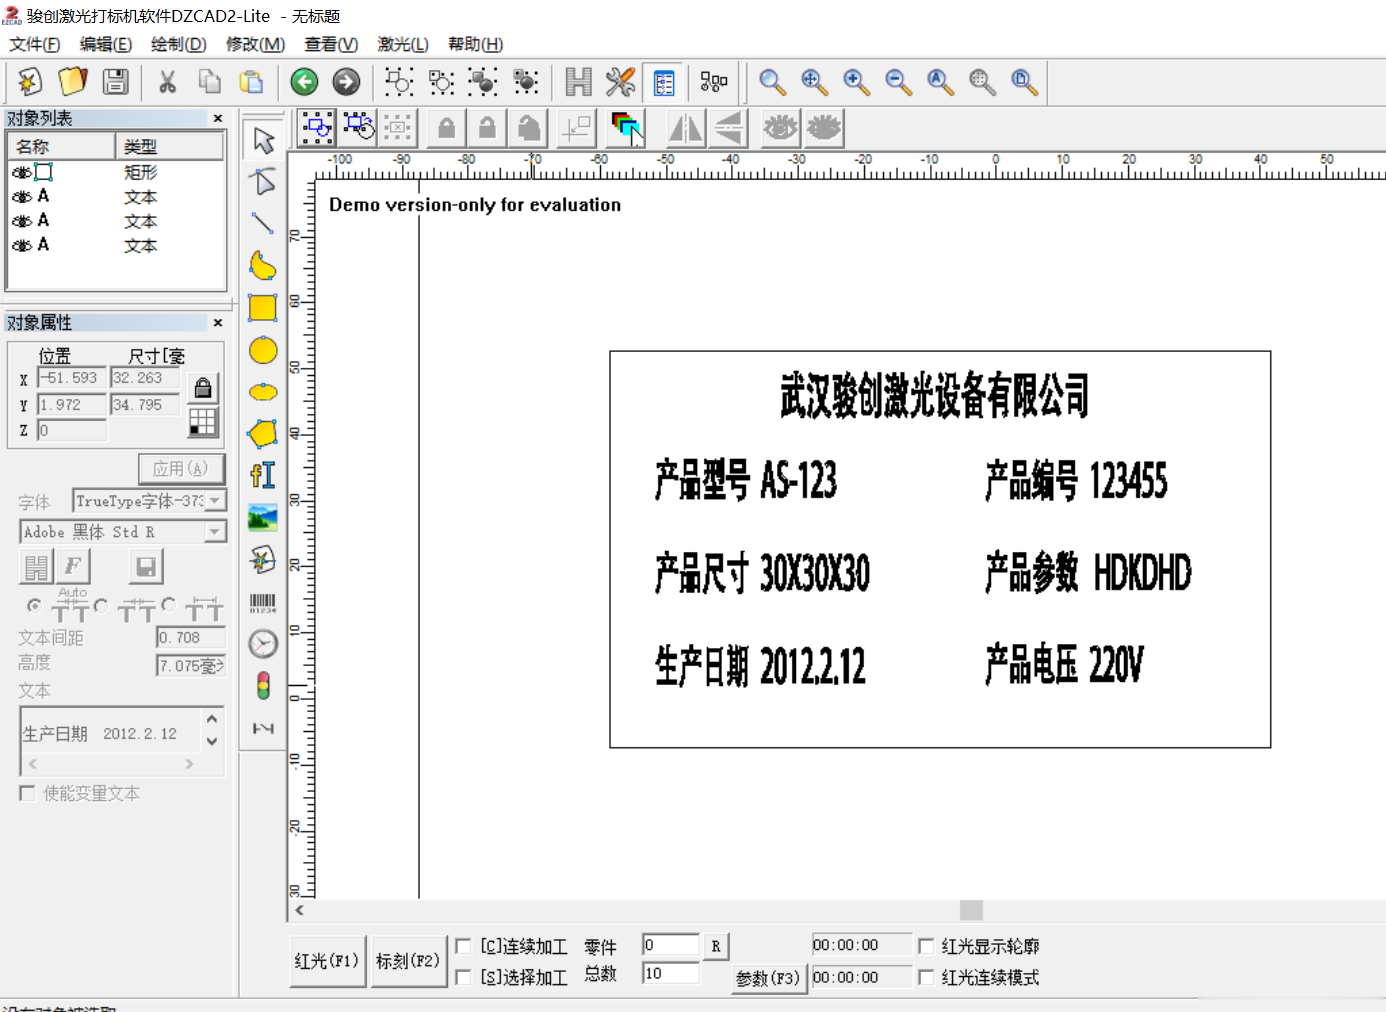Select the node edit tool

coord(263,182)
